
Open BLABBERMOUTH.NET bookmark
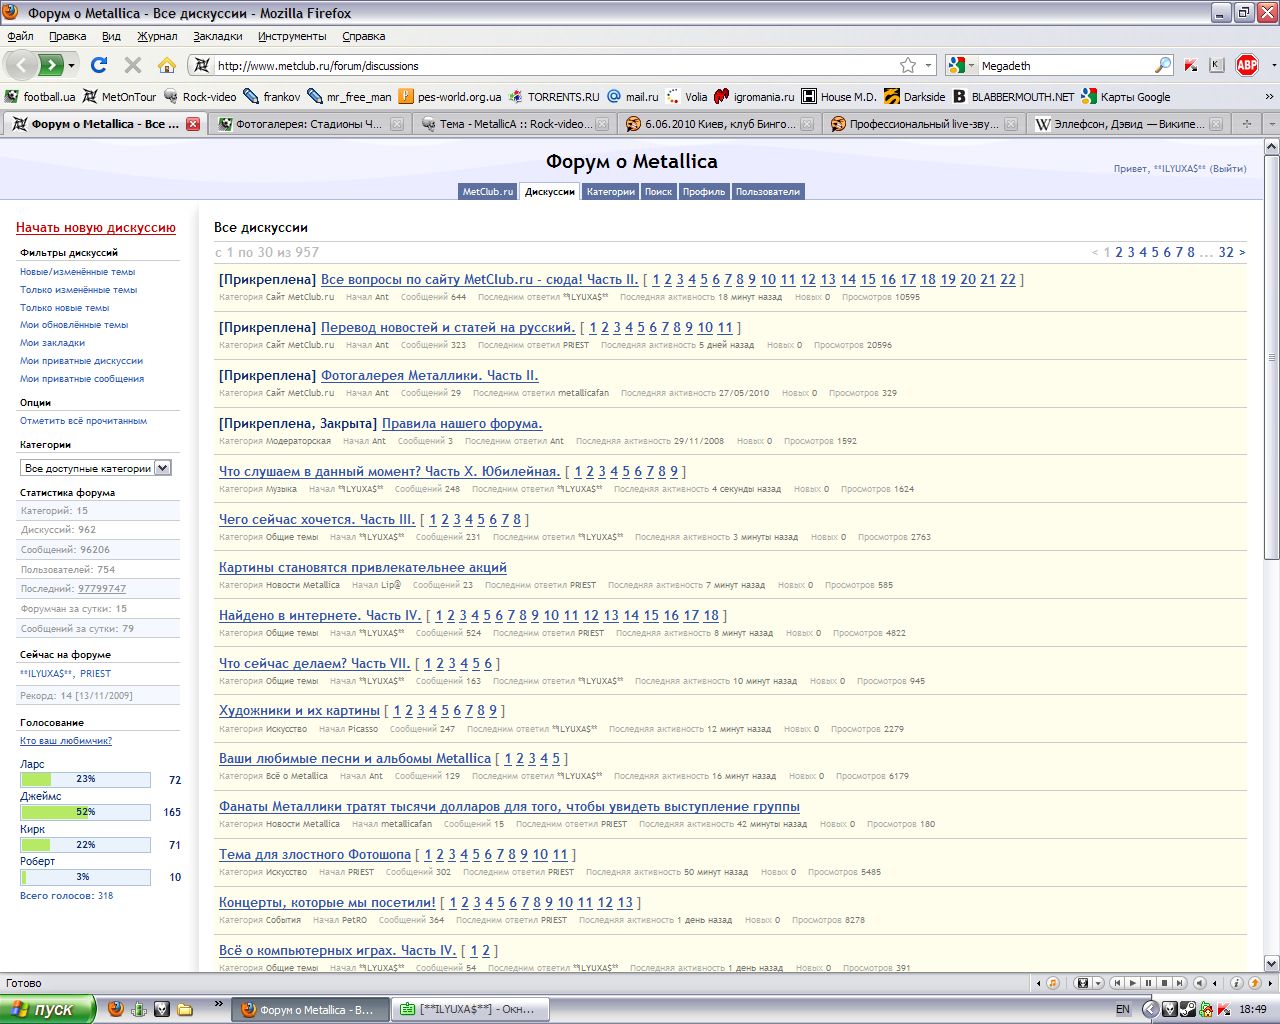coord(1013,97)
